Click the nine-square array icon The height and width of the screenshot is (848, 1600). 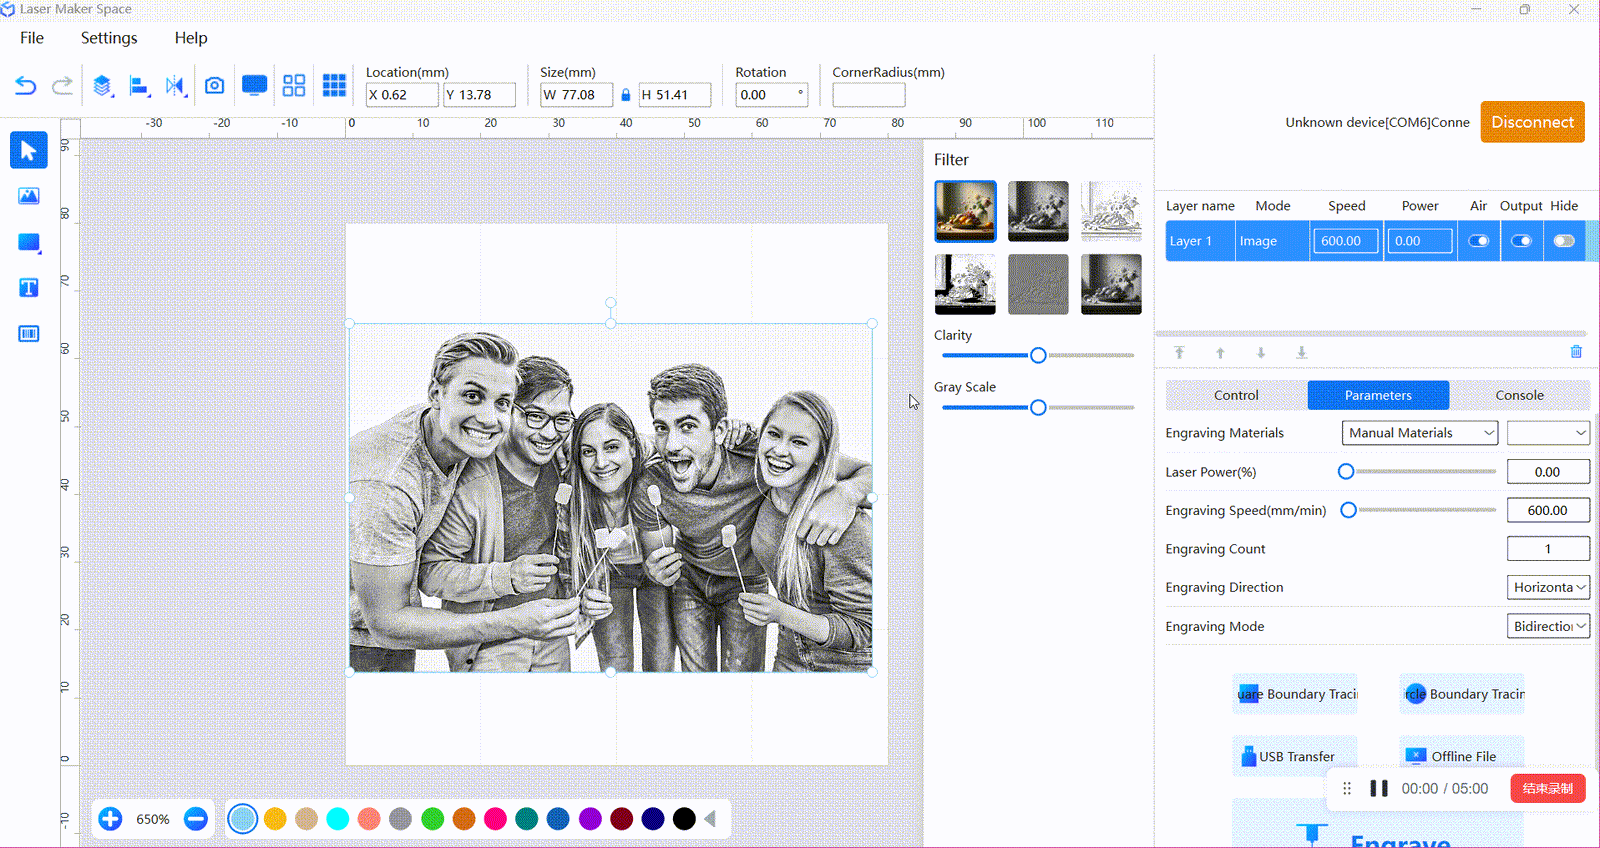point(334,86)
